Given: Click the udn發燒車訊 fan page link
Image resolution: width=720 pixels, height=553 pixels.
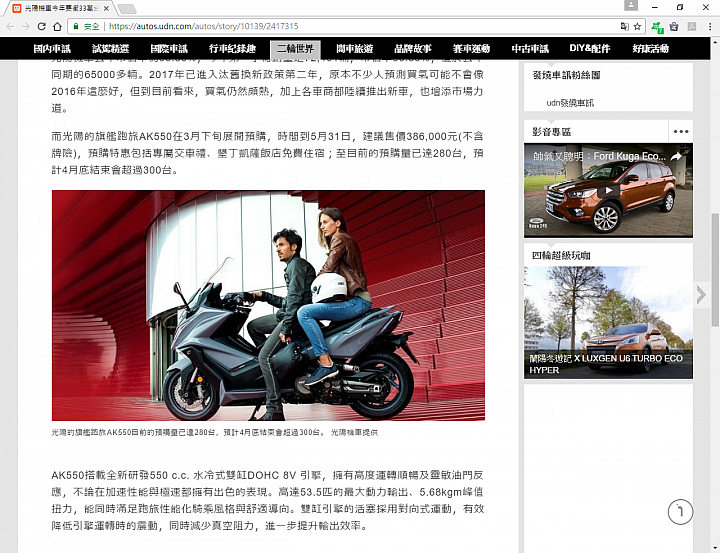Looking at the screenshot, I should [570, 103].
